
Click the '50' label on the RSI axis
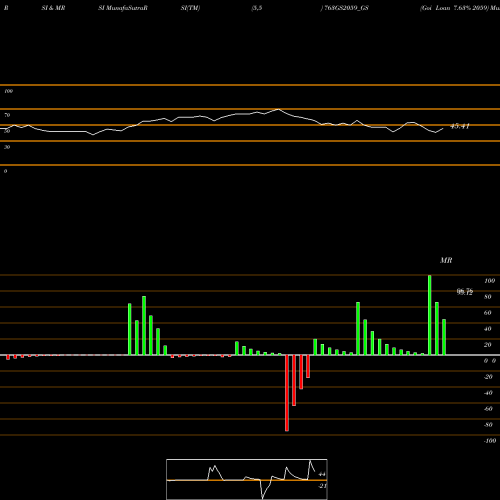tap(7, 131)
